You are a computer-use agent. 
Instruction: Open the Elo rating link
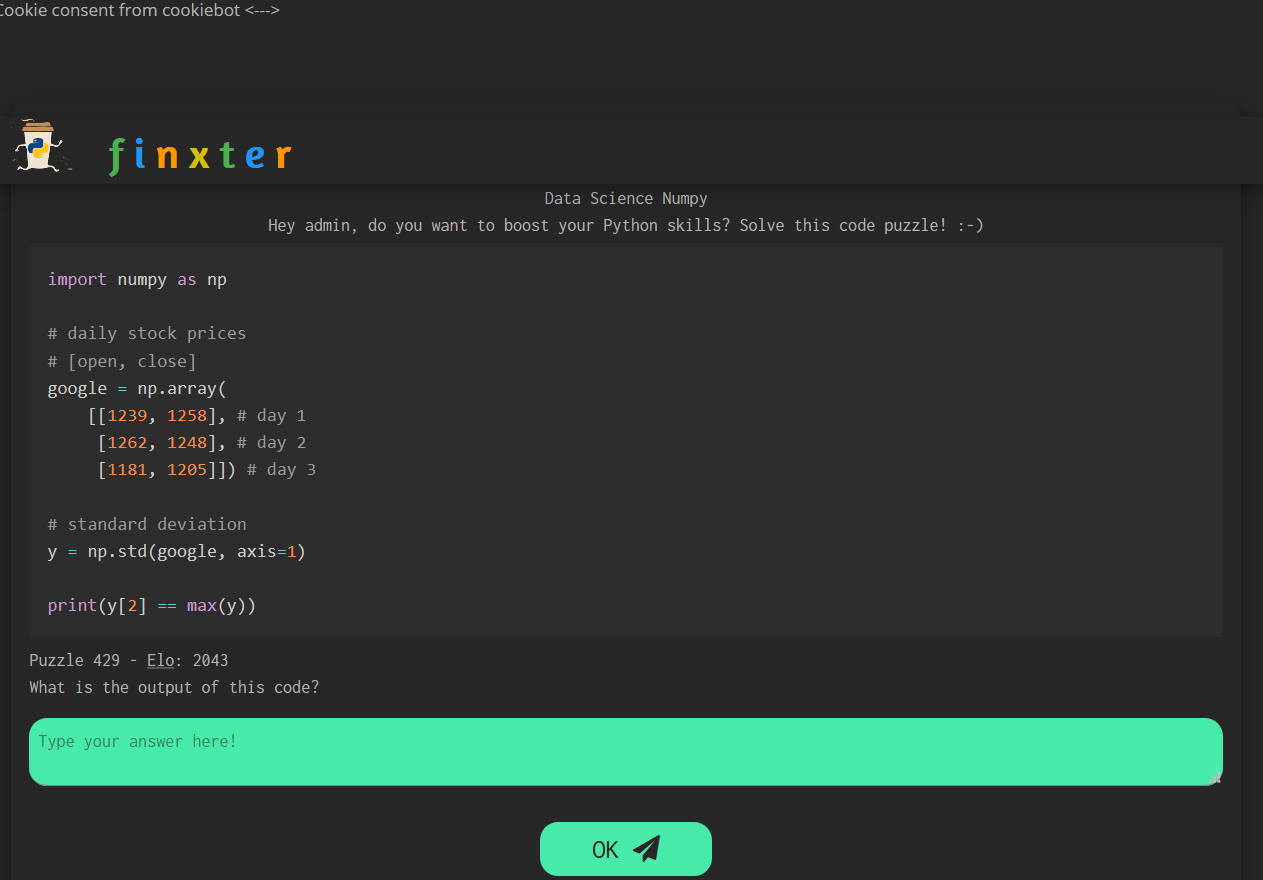[160, 660]
